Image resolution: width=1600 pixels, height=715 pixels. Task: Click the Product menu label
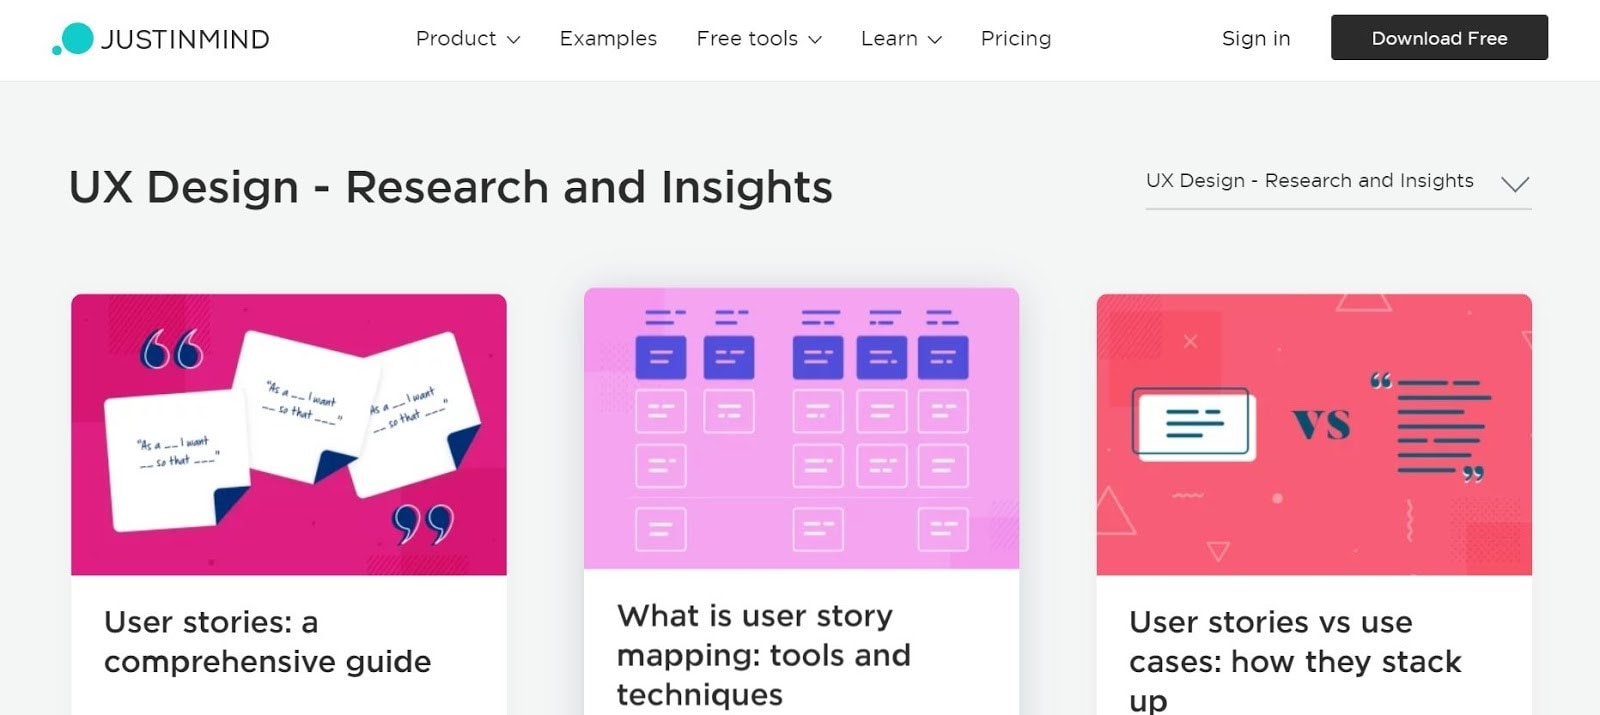[456, 39]
